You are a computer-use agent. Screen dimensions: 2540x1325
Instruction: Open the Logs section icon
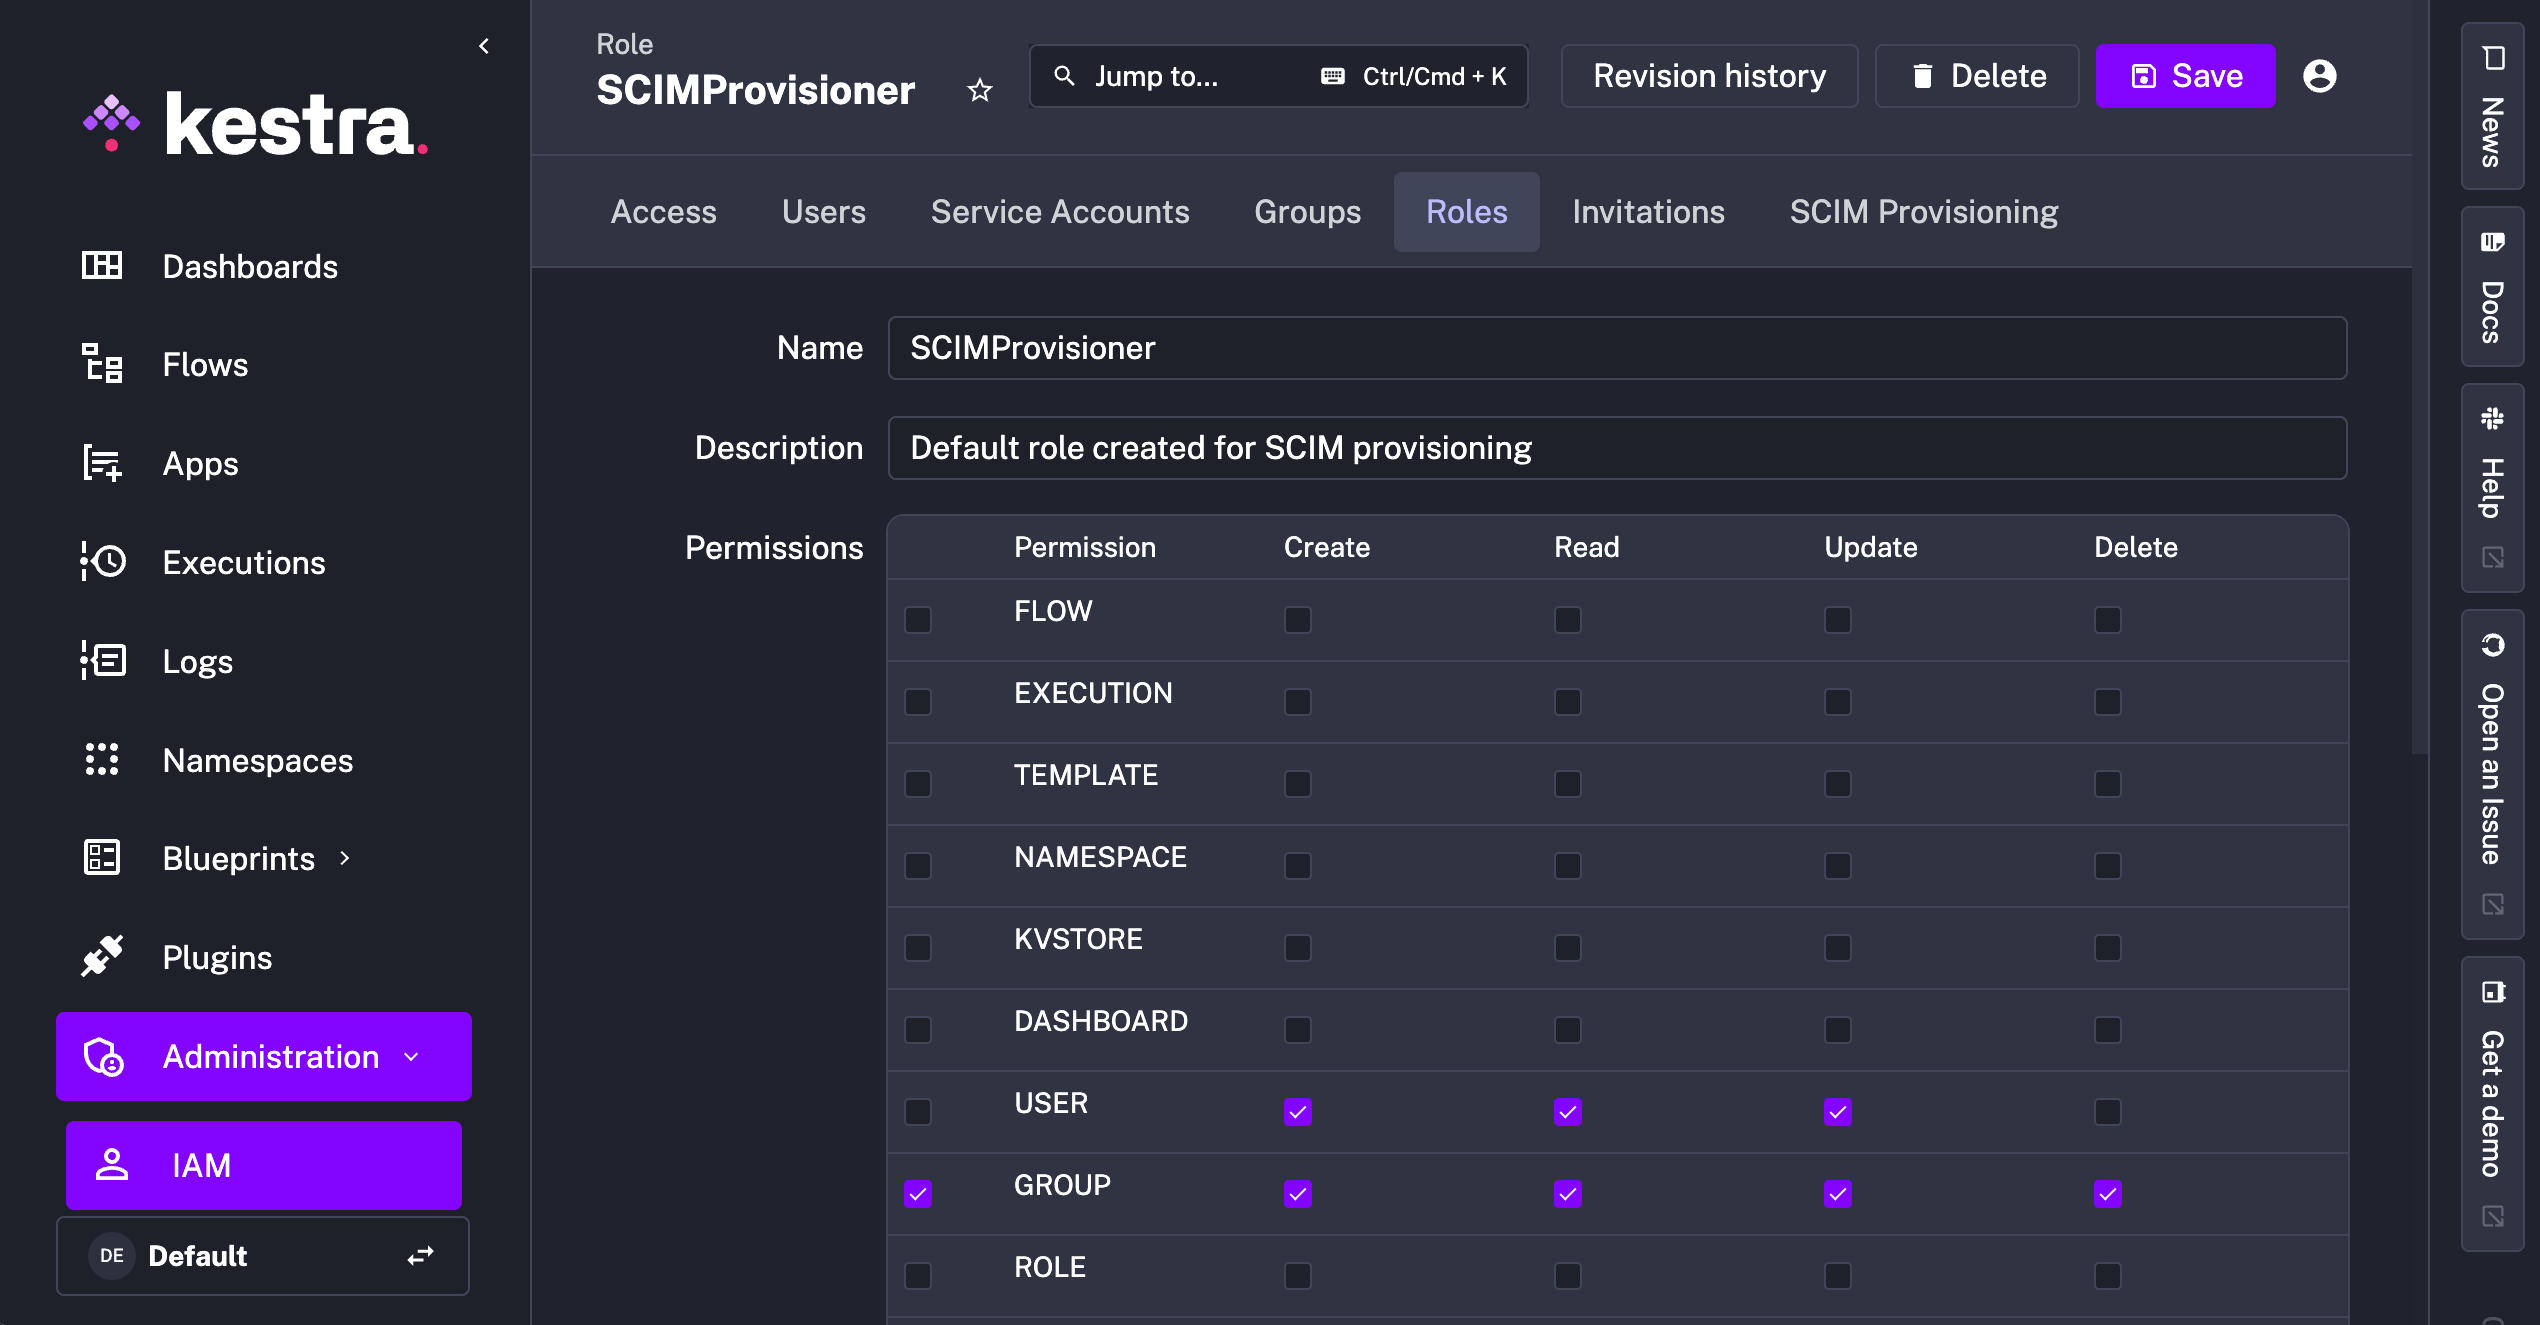(x=101, y=660)
